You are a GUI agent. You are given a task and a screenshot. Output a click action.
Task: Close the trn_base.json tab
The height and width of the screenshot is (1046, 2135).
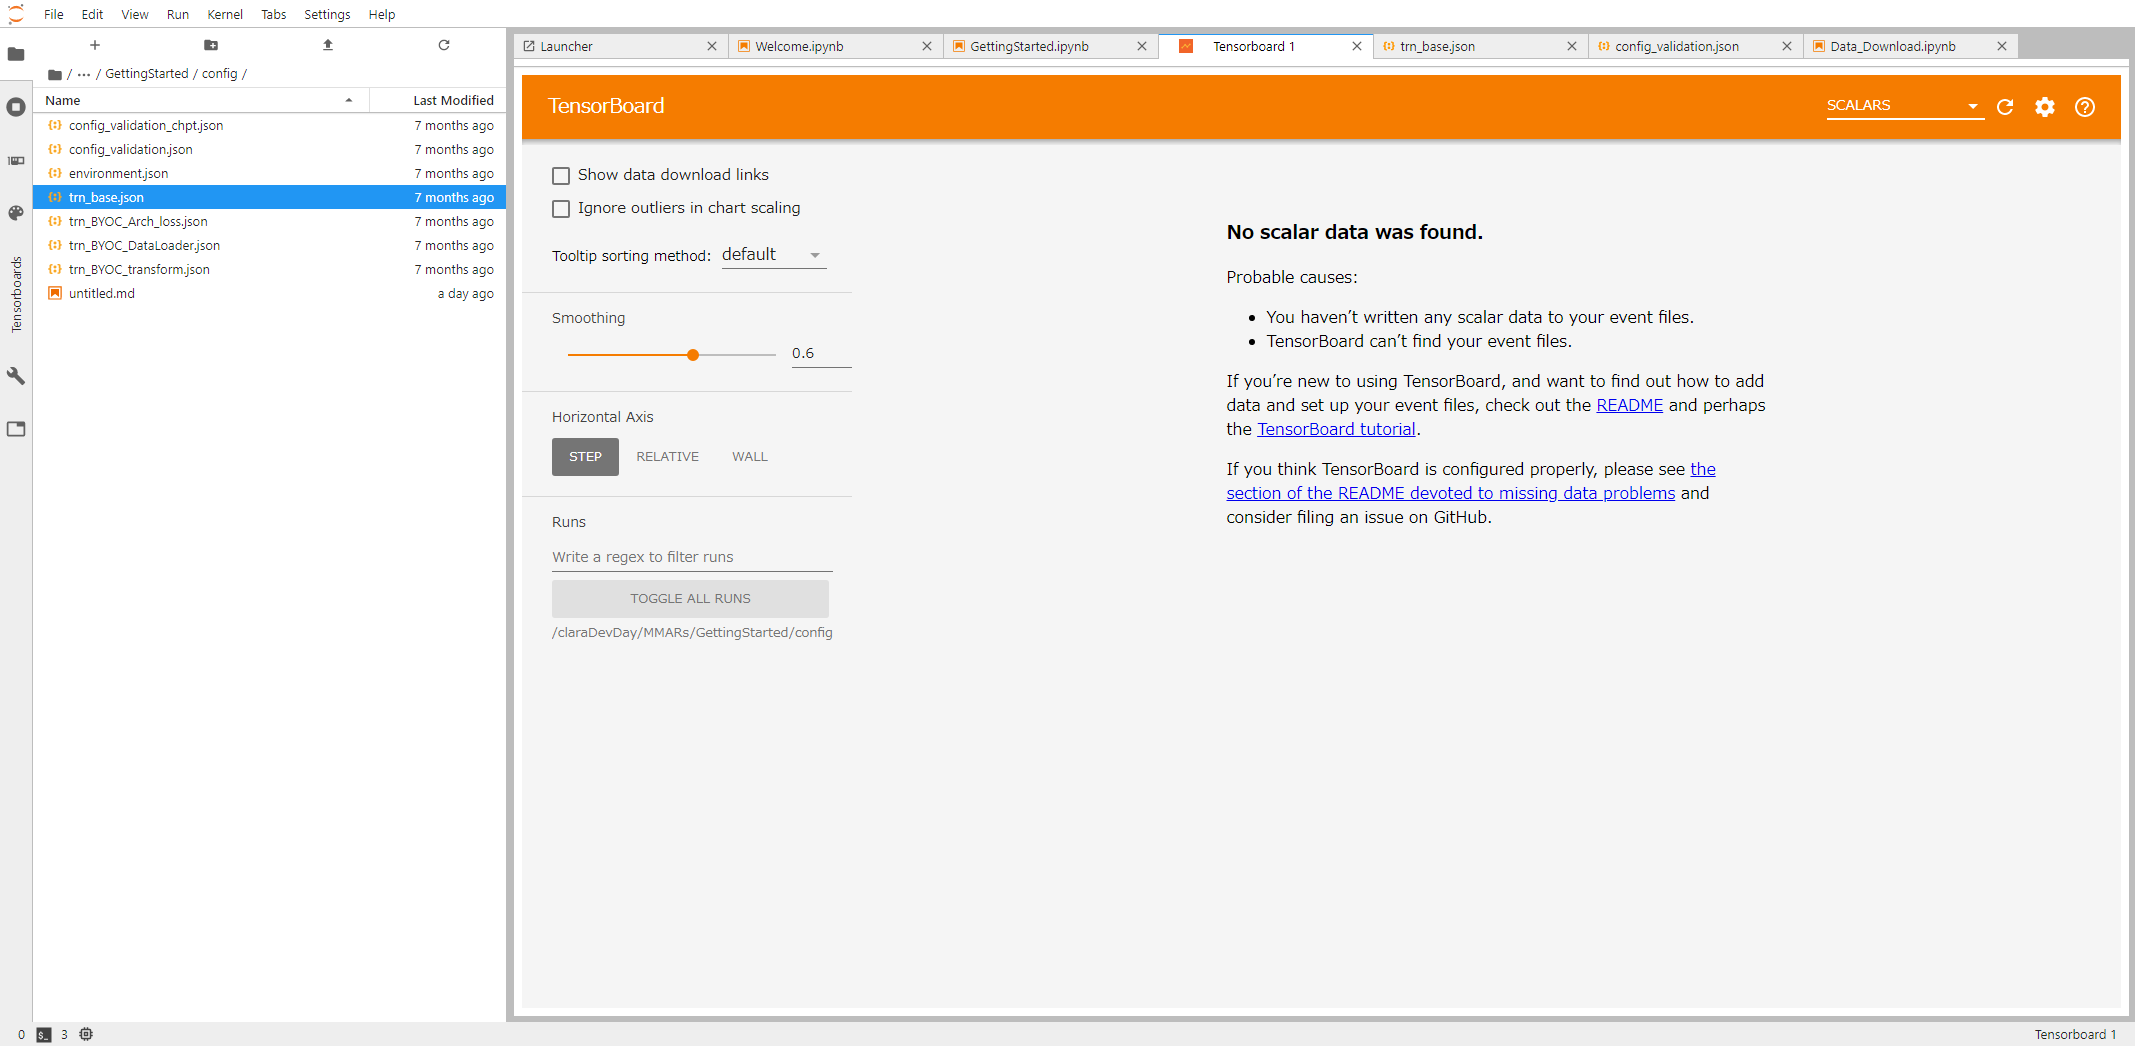coord(1572,46)
